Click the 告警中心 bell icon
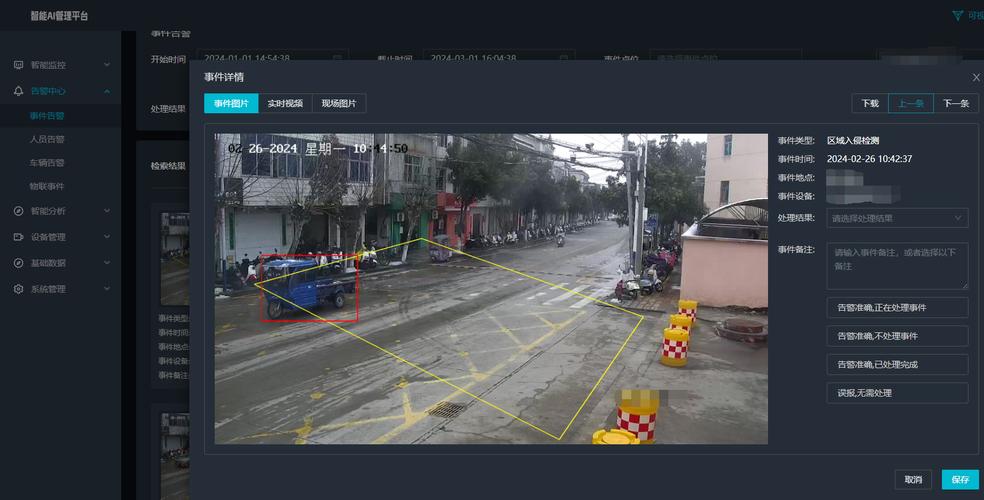This screenshot has height=500, width=984. pos(18,91)
